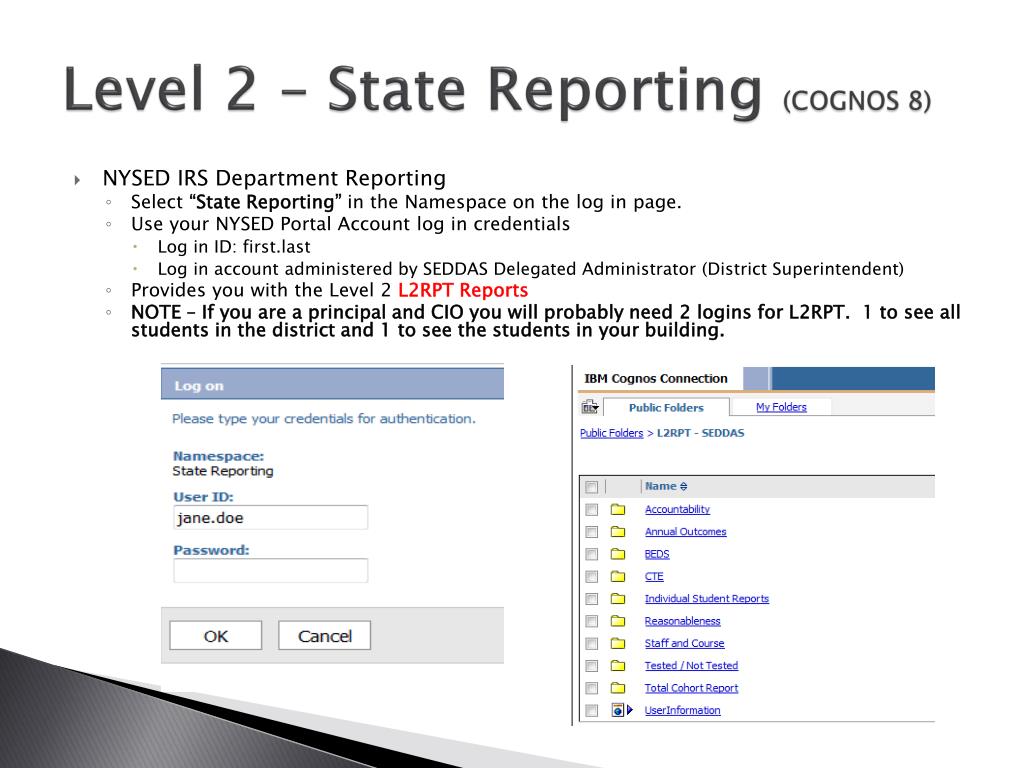Open the Staff and Course link

click(684, 643)
